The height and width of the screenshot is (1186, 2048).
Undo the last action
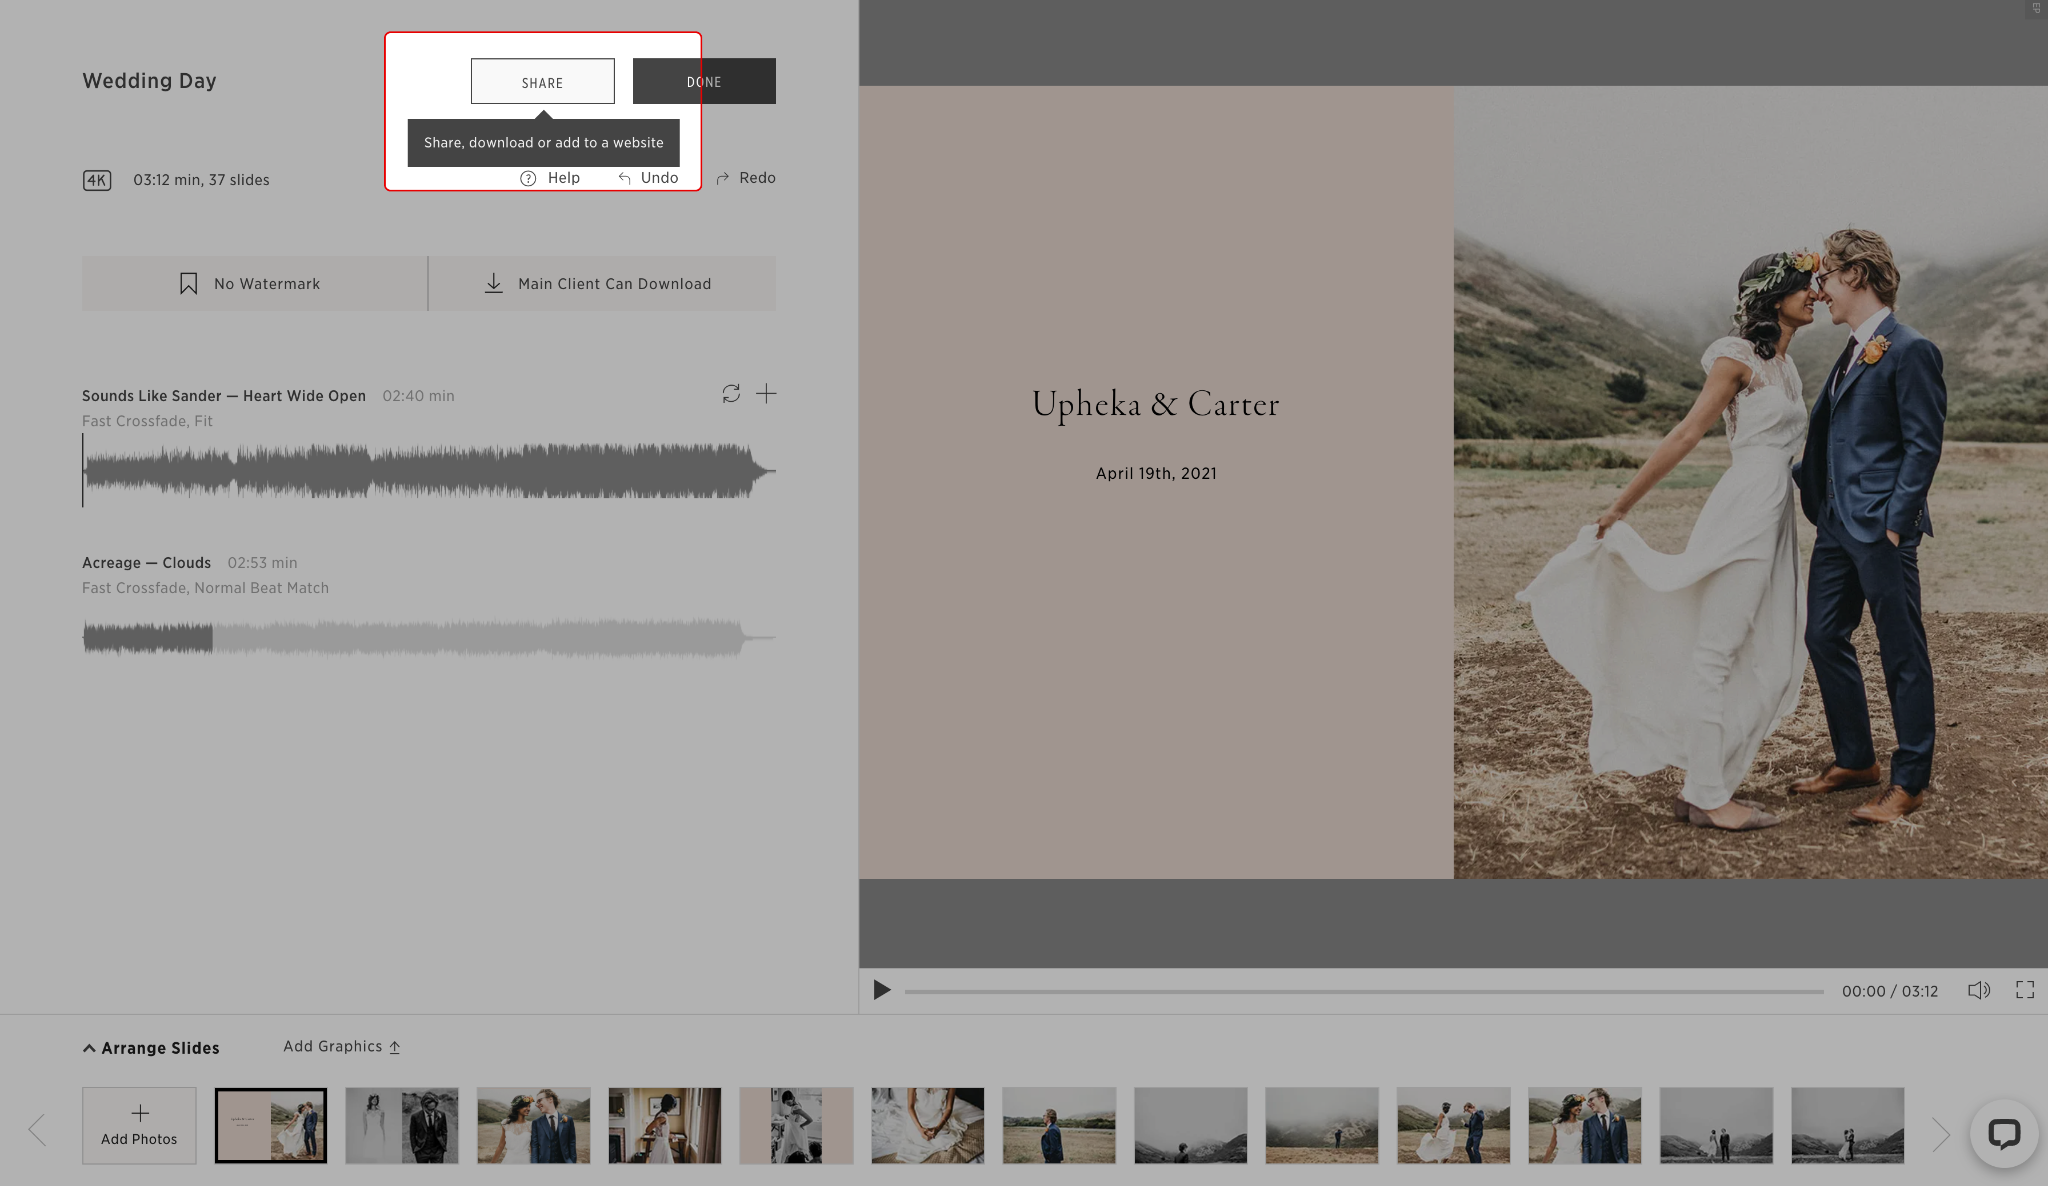tap(648, 178)
